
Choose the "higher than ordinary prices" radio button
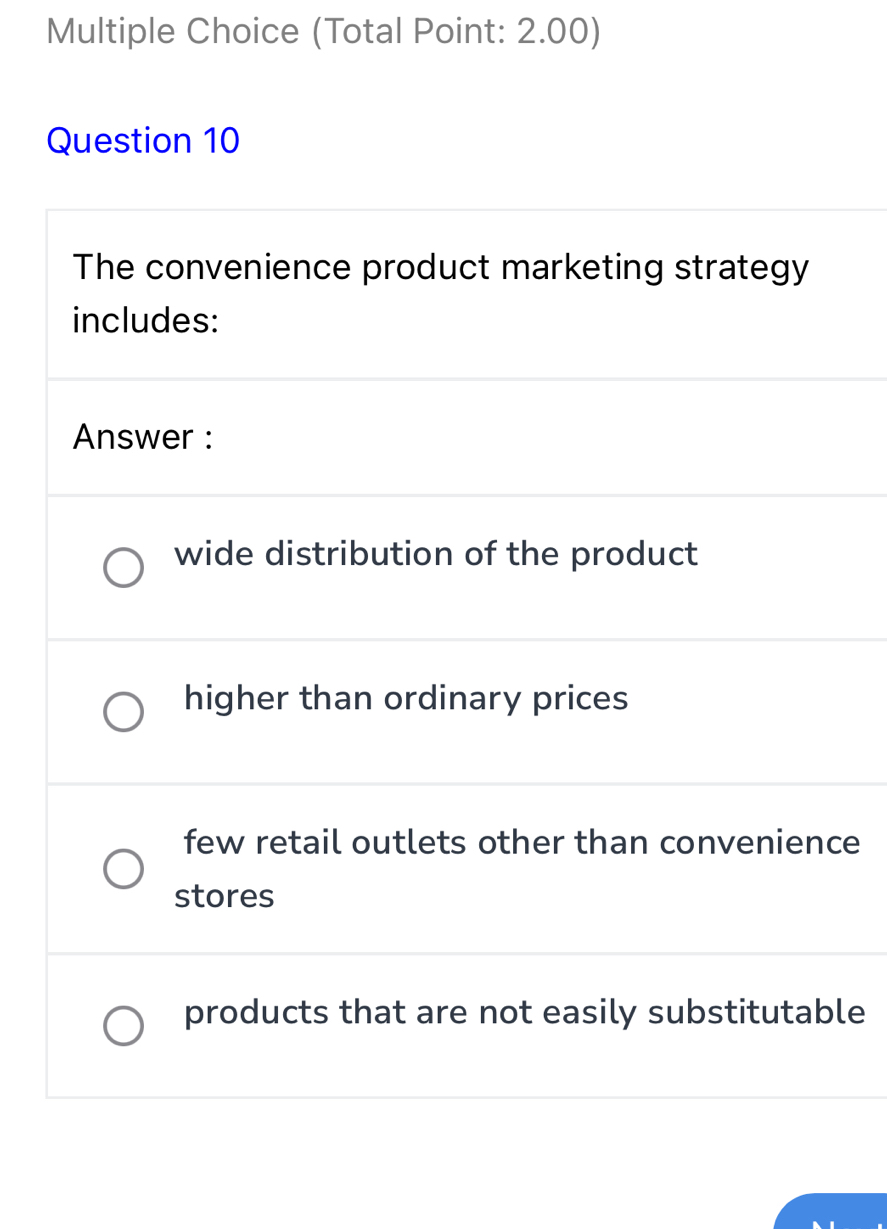[124, 712]
